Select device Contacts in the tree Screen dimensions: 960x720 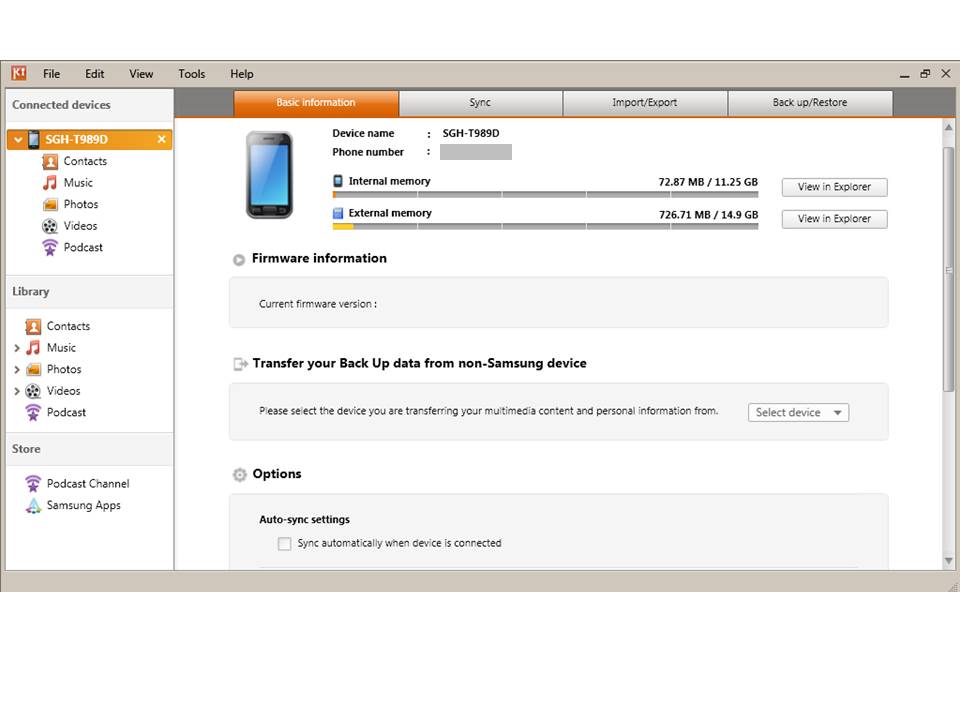pyautogui.click(x=85, y=162)
